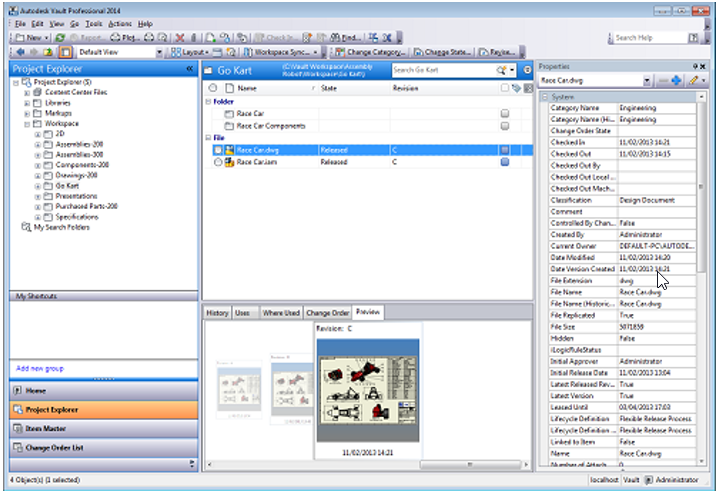Click the minus remove property icon
719x493 pixels.
coord(663,81)
